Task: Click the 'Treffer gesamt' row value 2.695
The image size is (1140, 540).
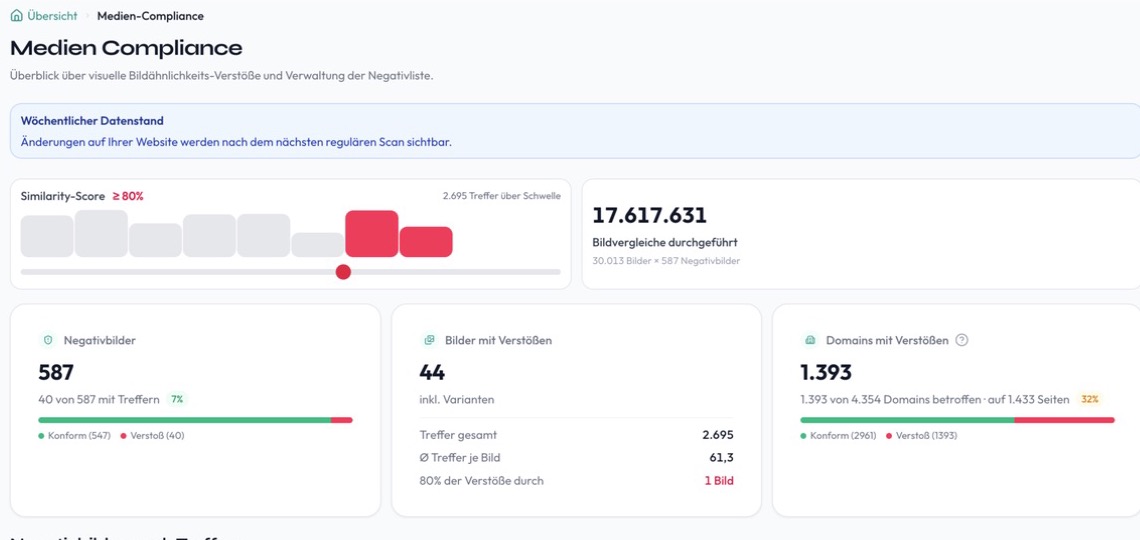Action: click(x=718, y=435)
